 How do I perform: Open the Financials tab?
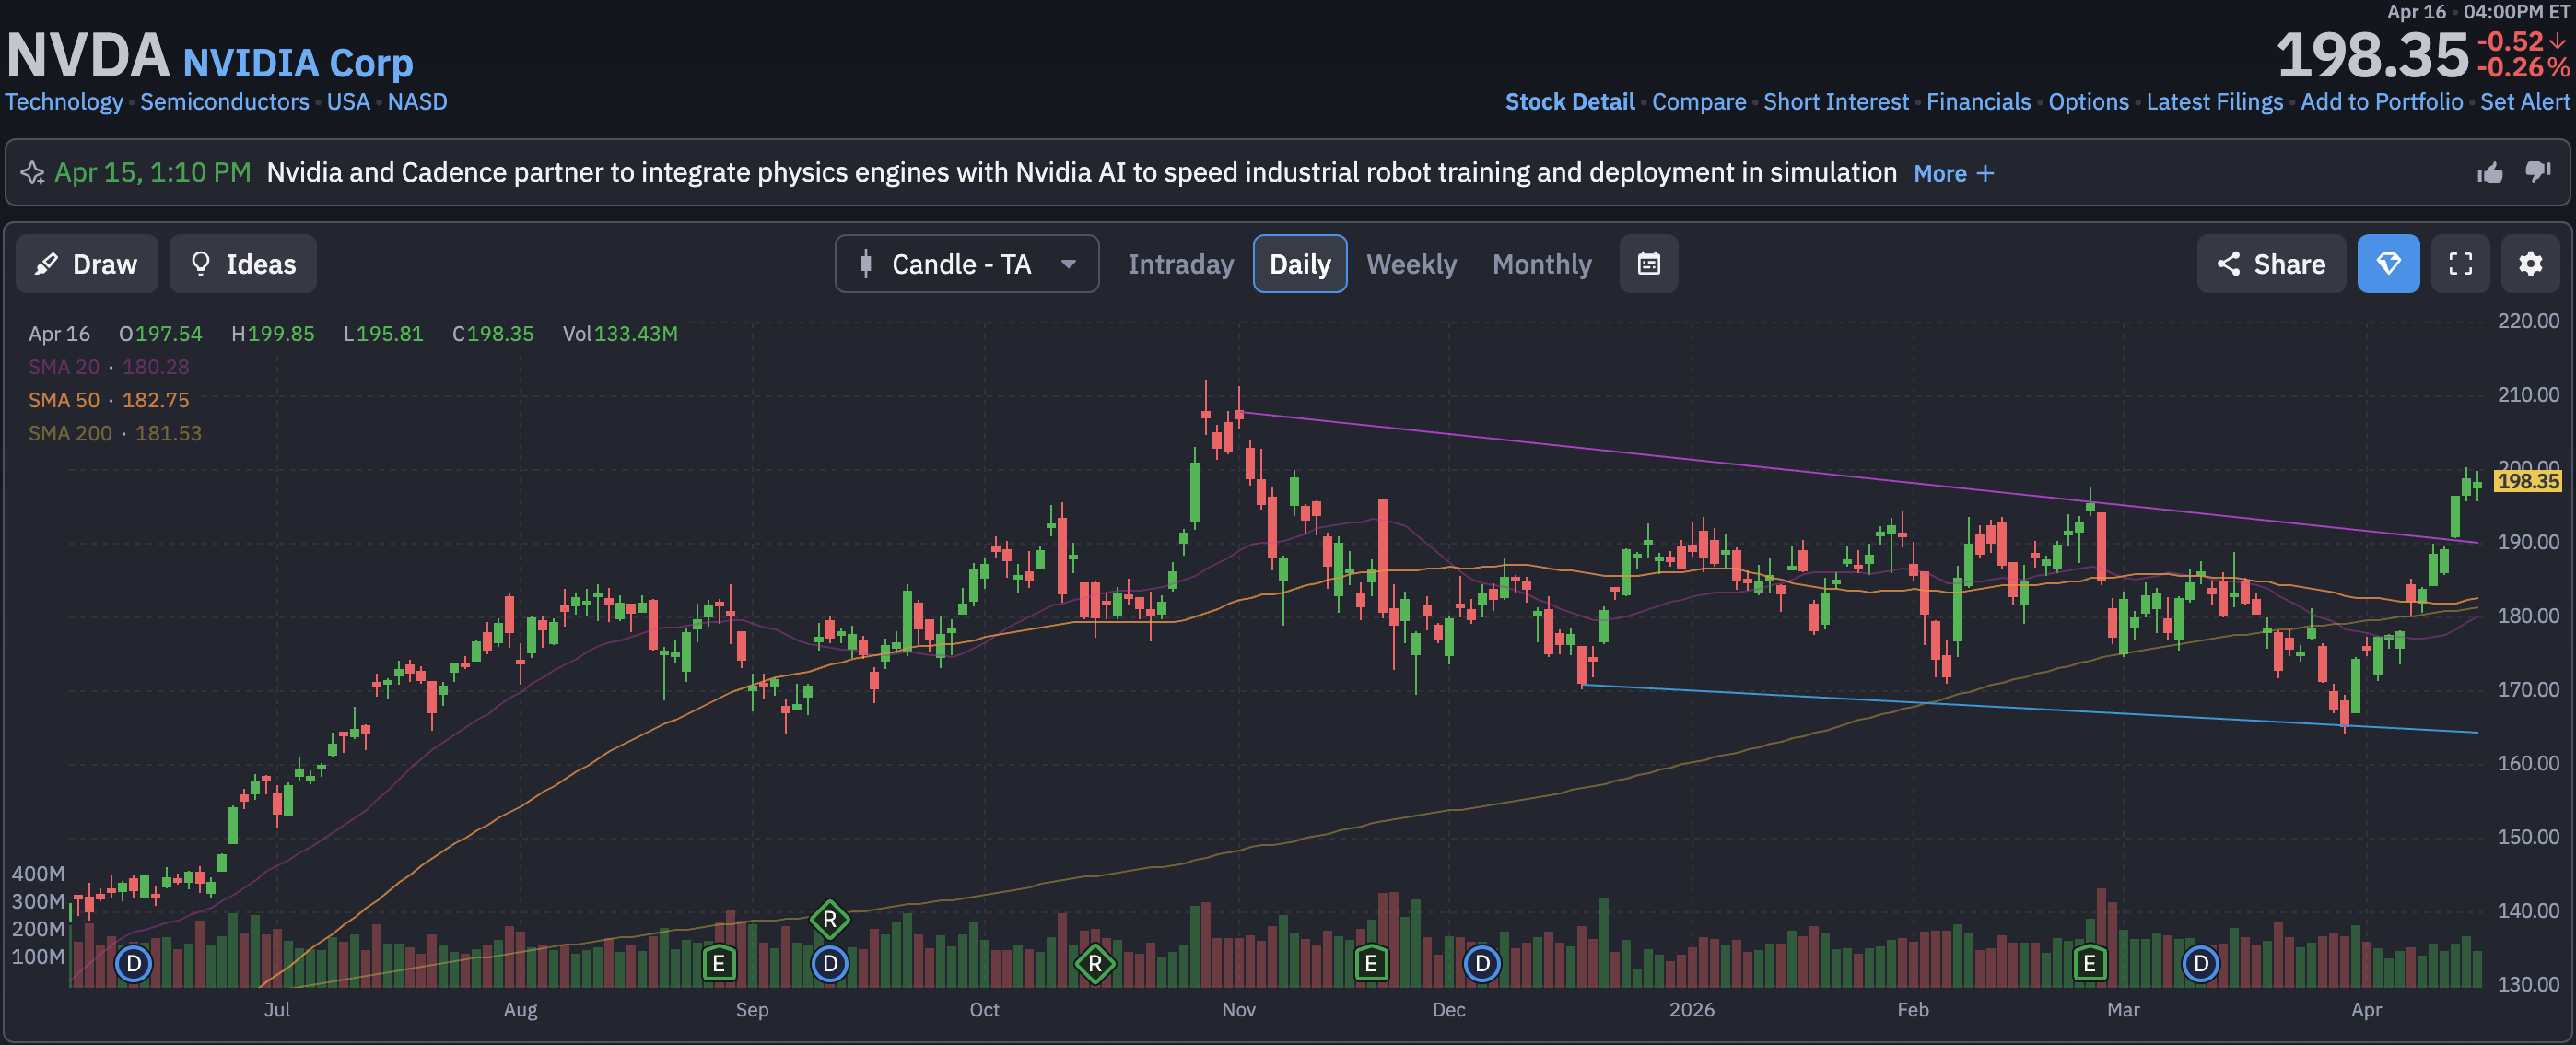click(1978, 102)
